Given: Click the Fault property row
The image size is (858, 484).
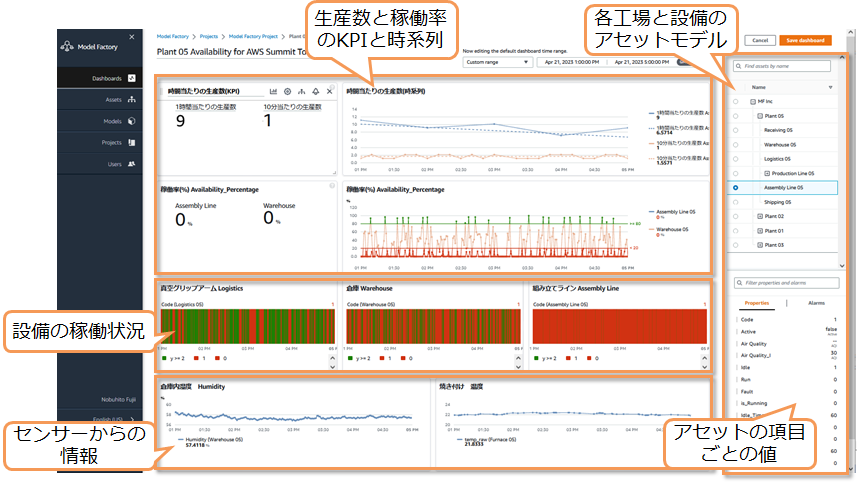Looking at the screenshot, I should click(788, 392).
